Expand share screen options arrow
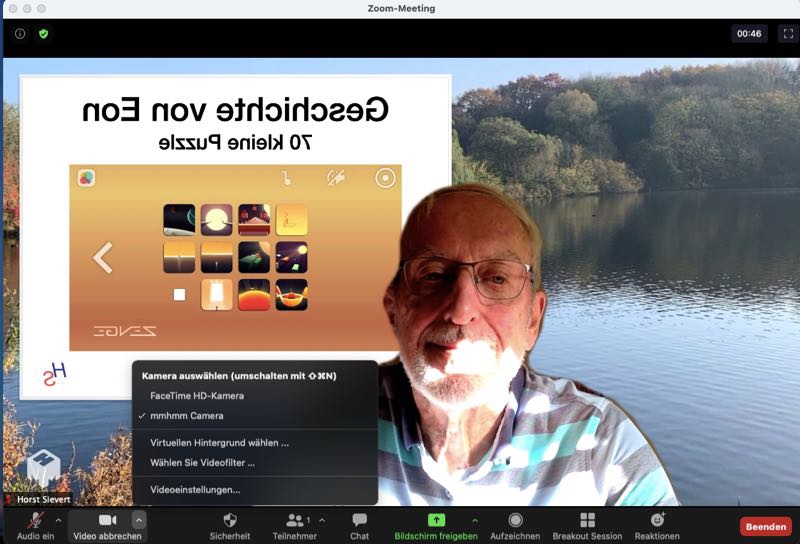The image size is (800, 544). click(x=474, y=519)
